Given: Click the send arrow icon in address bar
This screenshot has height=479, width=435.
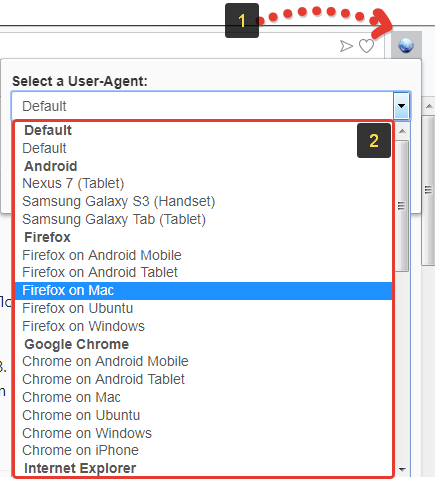Looking at the screenshot, I should click(346, 46).
